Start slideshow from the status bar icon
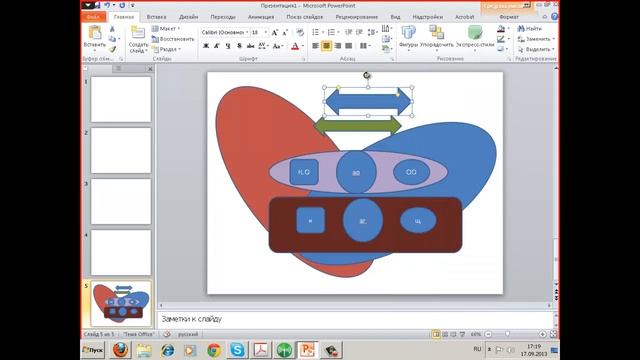The image size is (640, 360). pos(462,334)
